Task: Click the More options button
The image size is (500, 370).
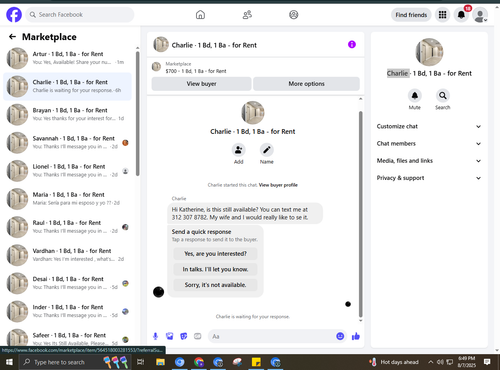Action: click(x=306, y=84)
